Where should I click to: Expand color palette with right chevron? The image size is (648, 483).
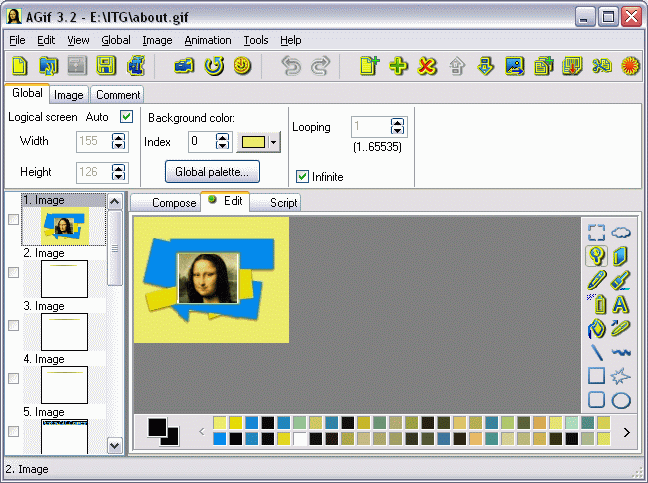[x=626, y=432]
